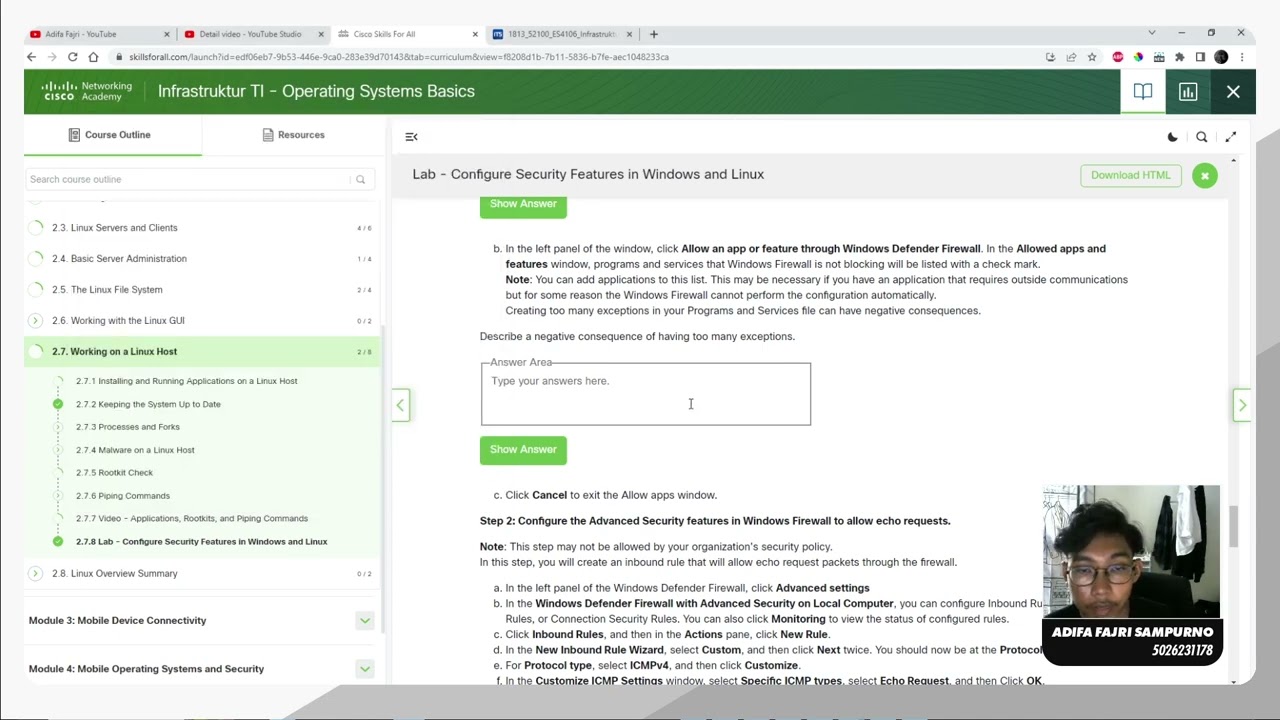Open 2.7.1 Installing and Running Applications
Screen dimensions: 1280x720
186,381
